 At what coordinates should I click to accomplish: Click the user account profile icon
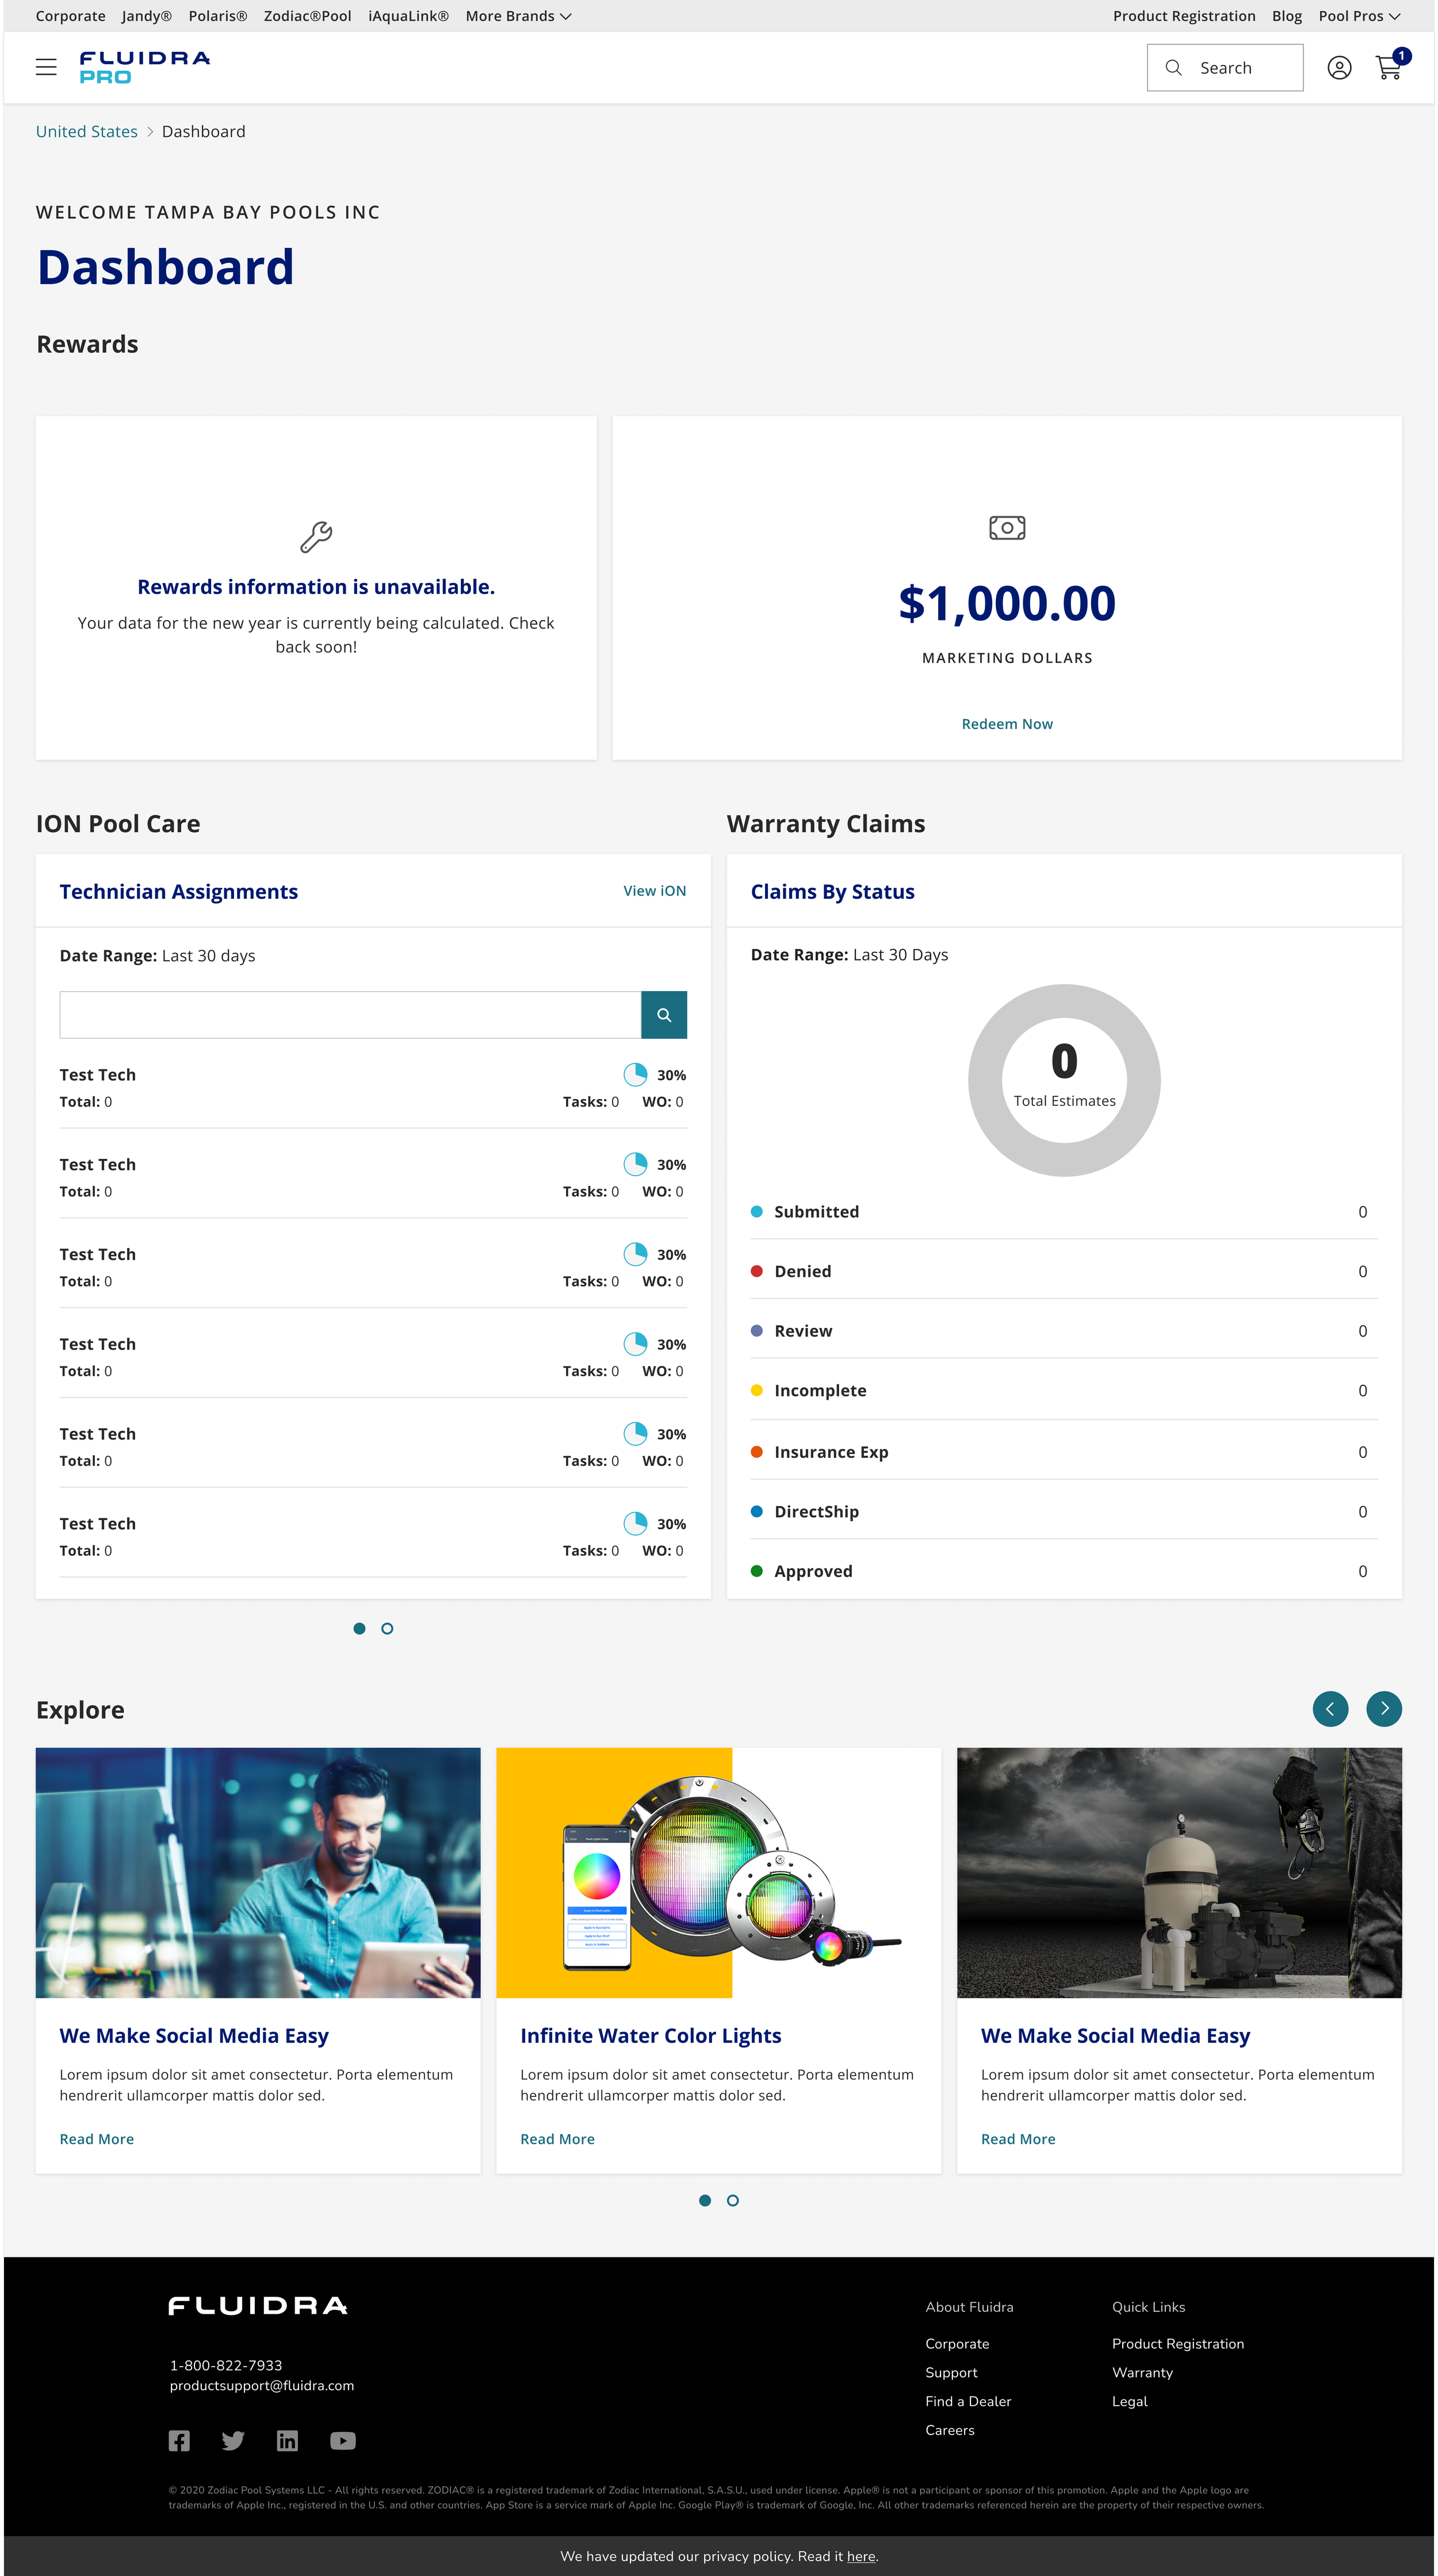tap(1339, 67)
